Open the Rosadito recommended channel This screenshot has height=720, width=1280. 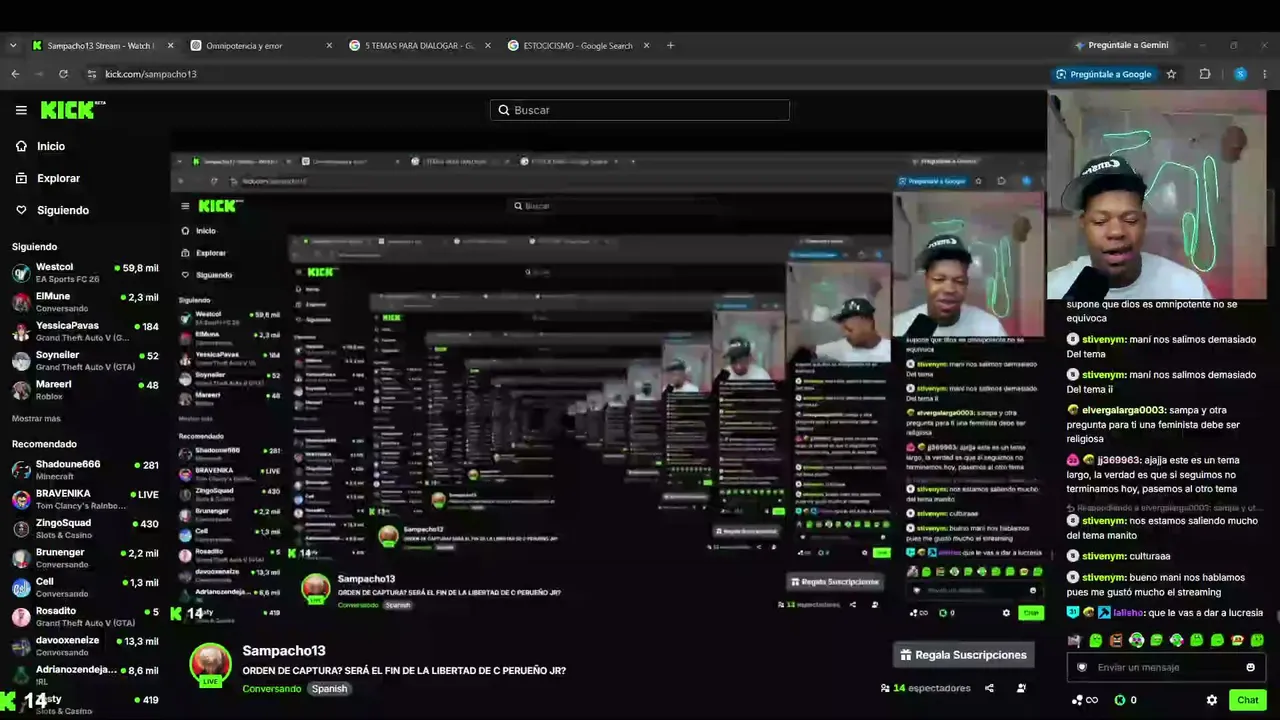pyautogui.click(x=85, y=616)
